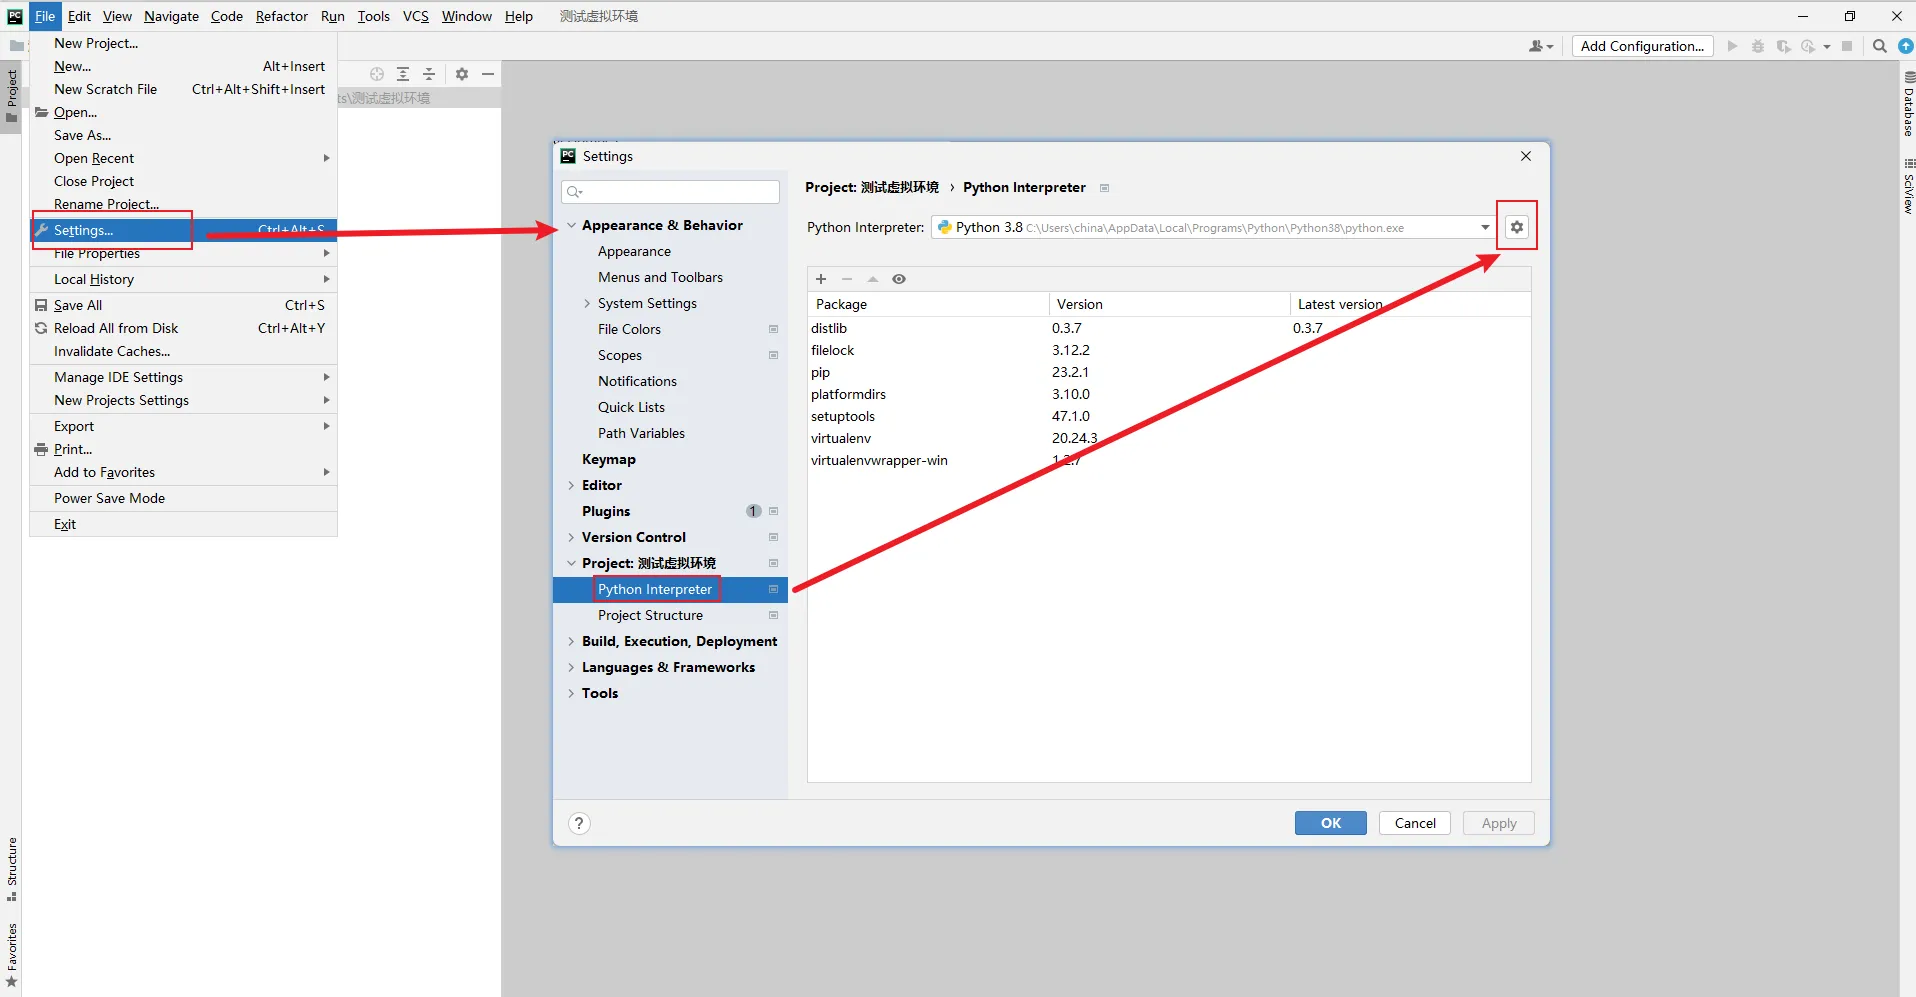The image size is (1916, 997).
Task: Select Path Variables settings page
Action: [641, 433]
